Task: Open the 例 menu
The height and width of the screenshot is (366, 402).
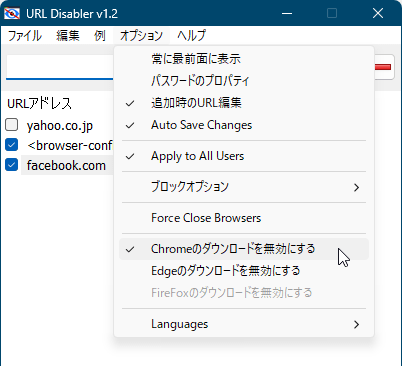Action: click(100, 35)
